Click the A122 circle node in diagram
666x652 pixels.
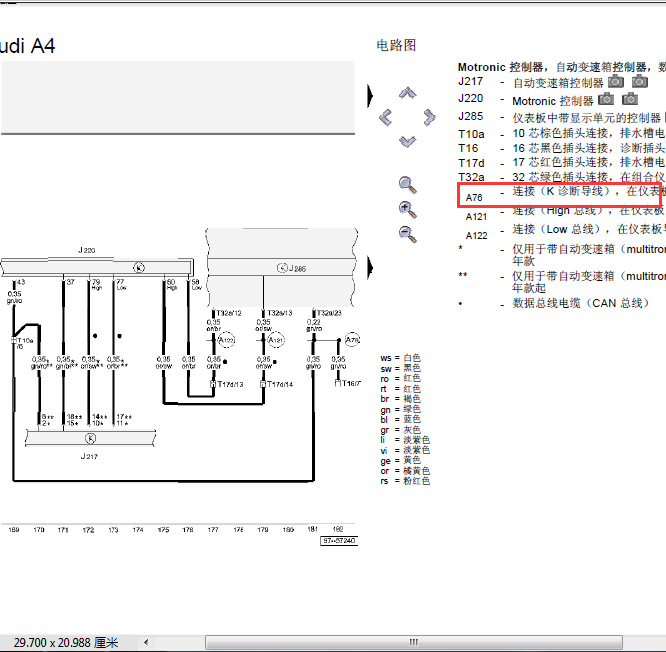coord(226,340)
